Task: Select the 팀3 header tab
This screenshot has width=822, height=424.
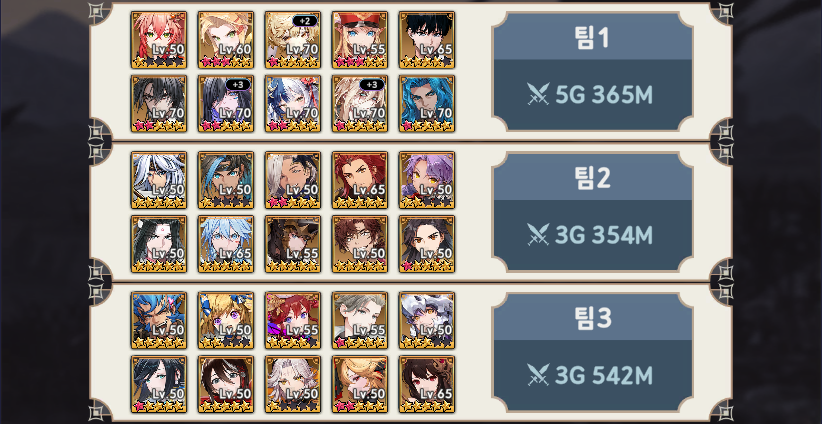Action: 592,318
